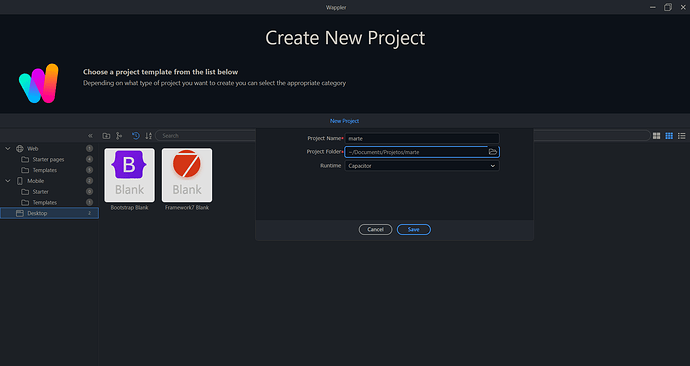The height and width of the screenshot is (366, 690).
Task: Restore the Wappler window size
Action: coord(668,7)
